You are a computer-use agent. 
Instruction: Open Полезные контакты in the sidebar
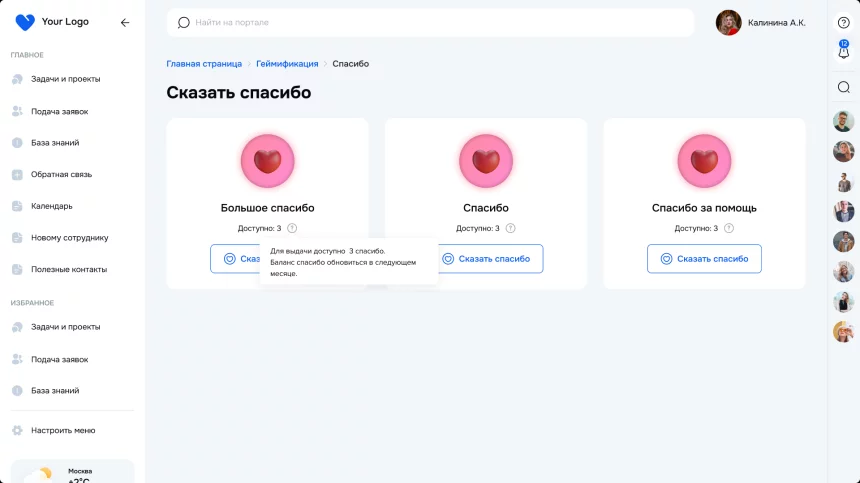(x=68, y=269)
